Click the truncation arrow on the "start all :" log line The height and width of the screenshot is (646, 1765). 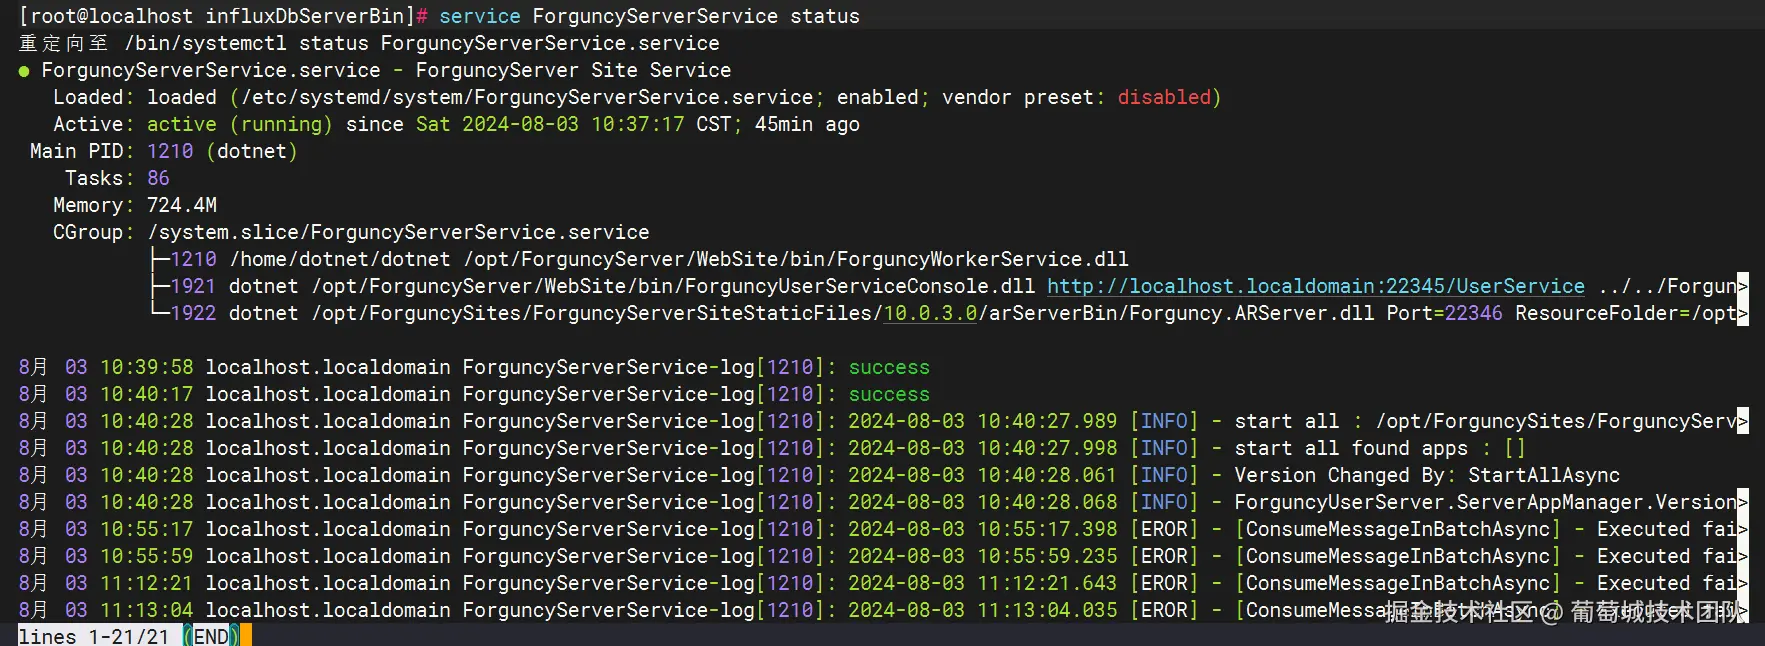tap(1743, 421)
